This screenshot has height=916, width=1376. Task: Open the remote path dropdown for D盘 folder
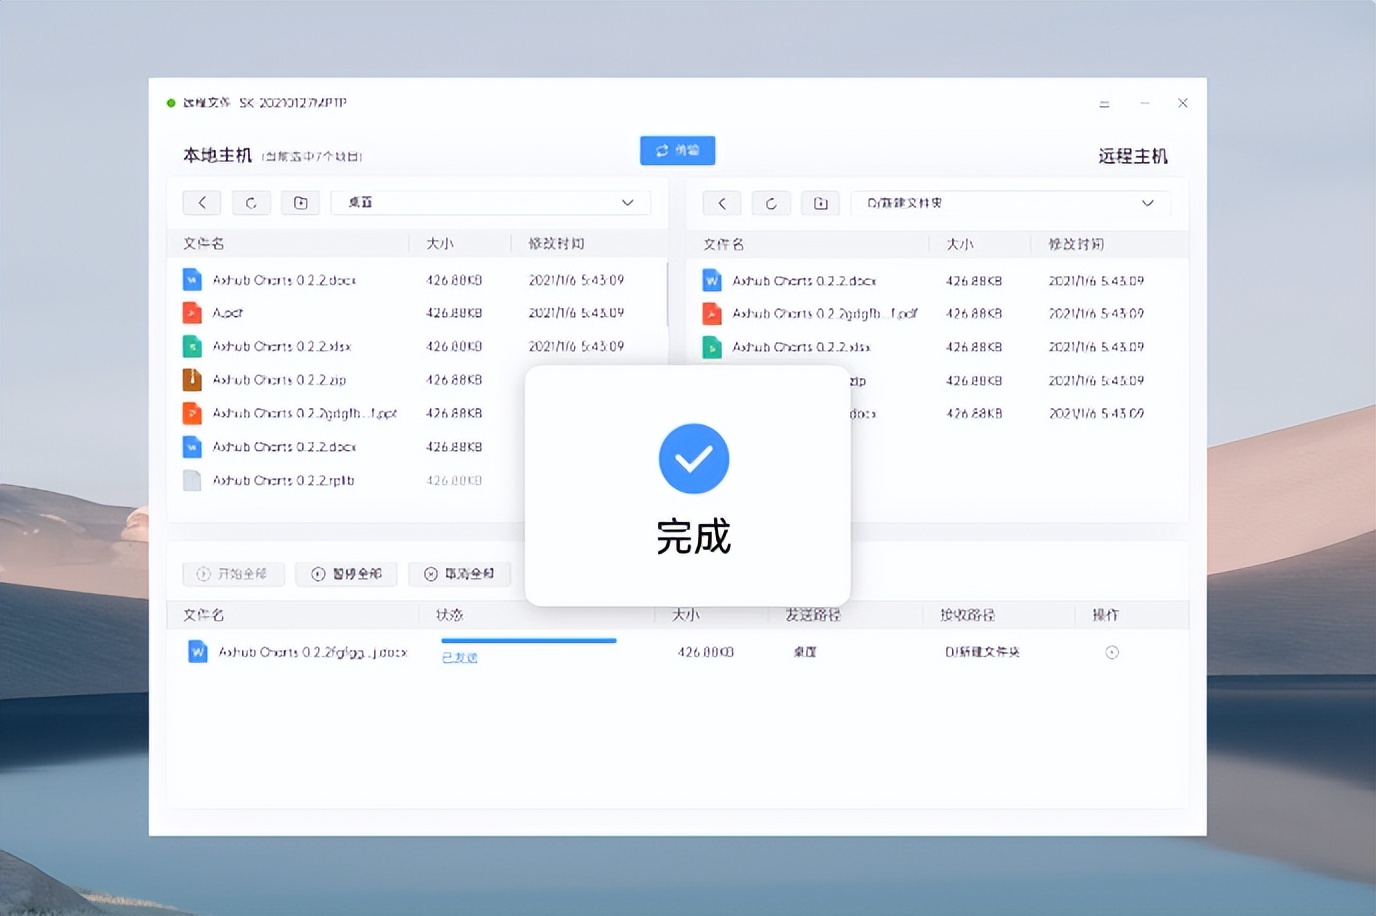point(1010,202)
